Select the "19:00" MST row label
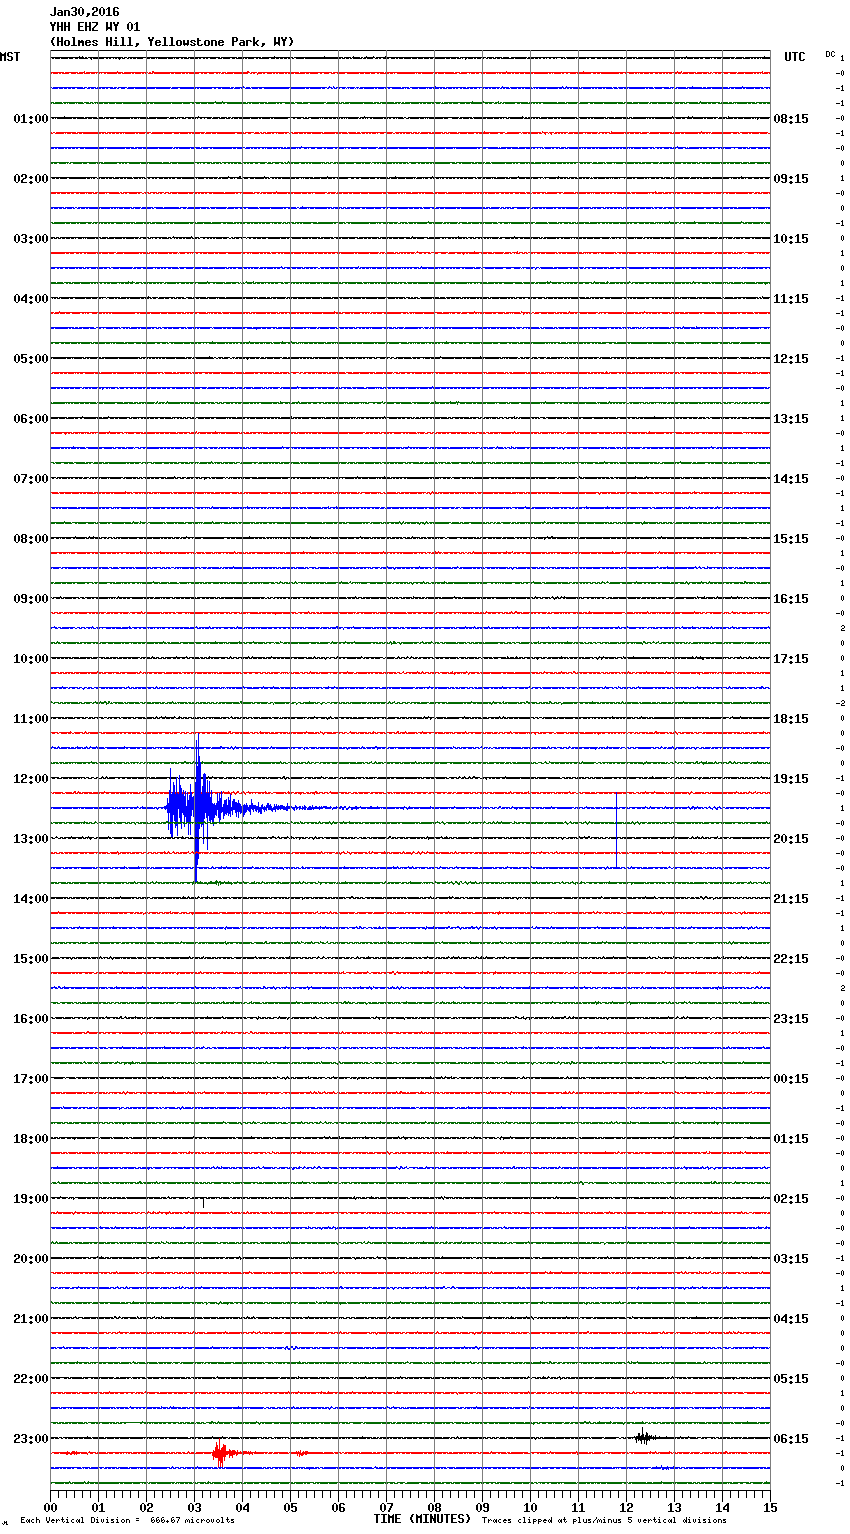 click(x=30, y=1199)
